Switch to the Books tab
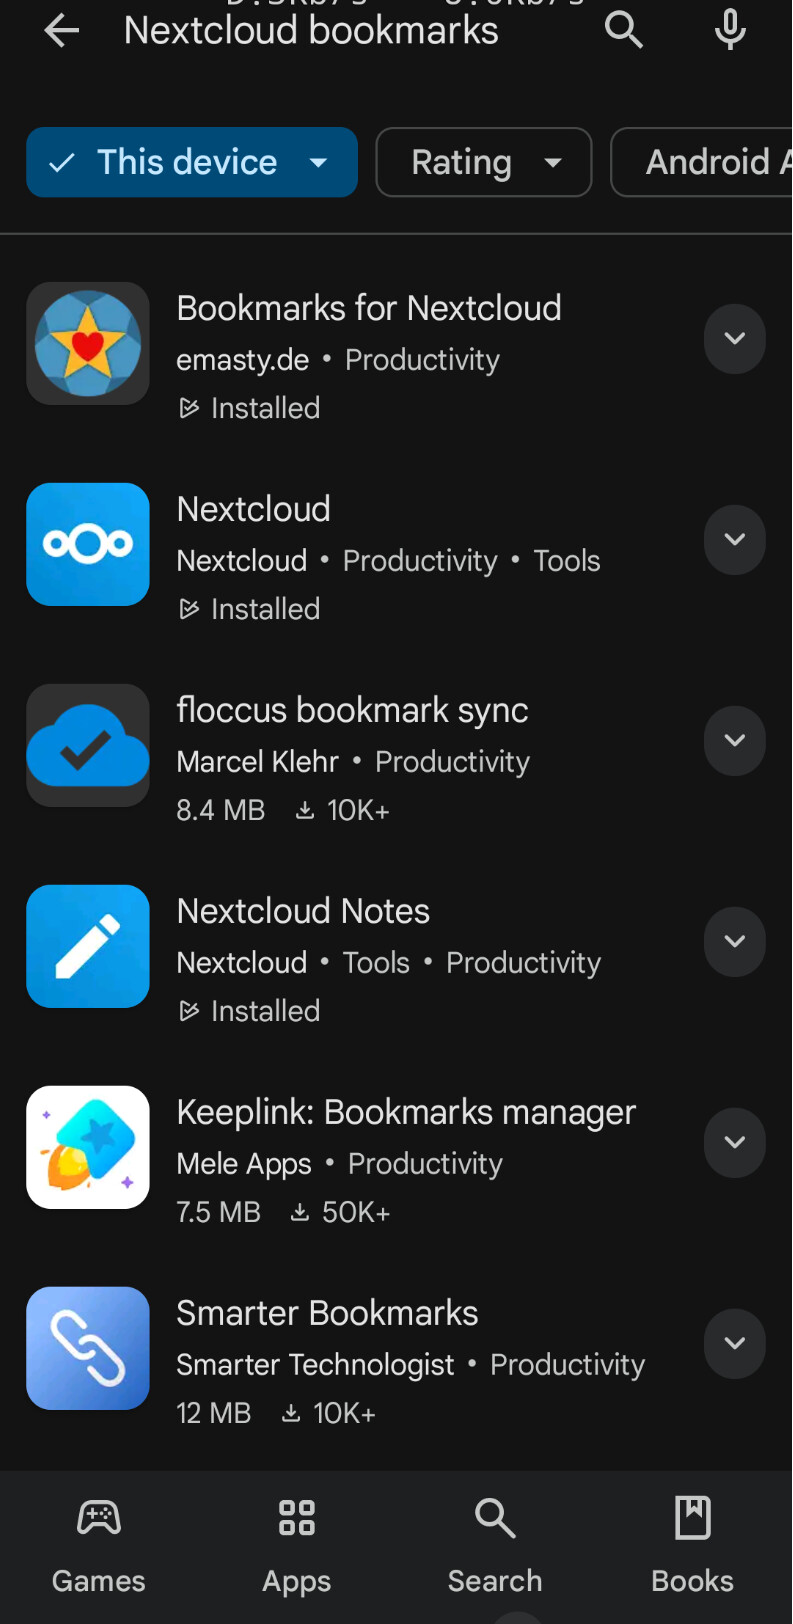Image resolution: width=793 pixels, height=1624 pixels. tap(693, 1545)
